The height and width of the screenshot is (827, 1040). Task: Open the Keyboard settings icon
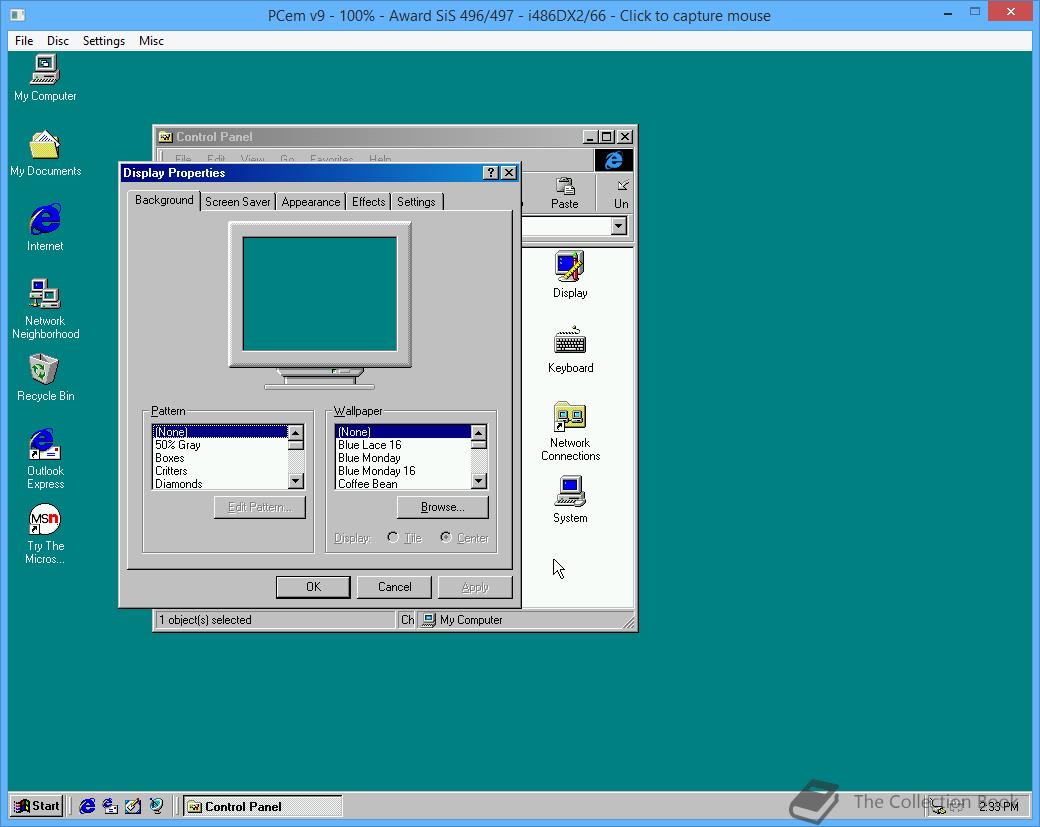click(569, 343)
